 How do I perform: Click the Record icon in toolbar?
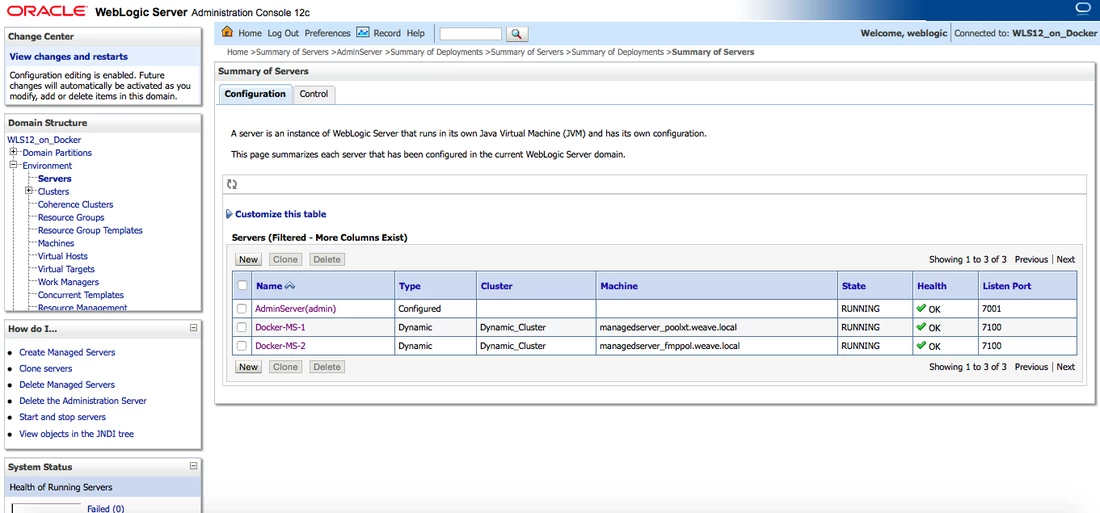pyautogui.click(x=363, y=32)
